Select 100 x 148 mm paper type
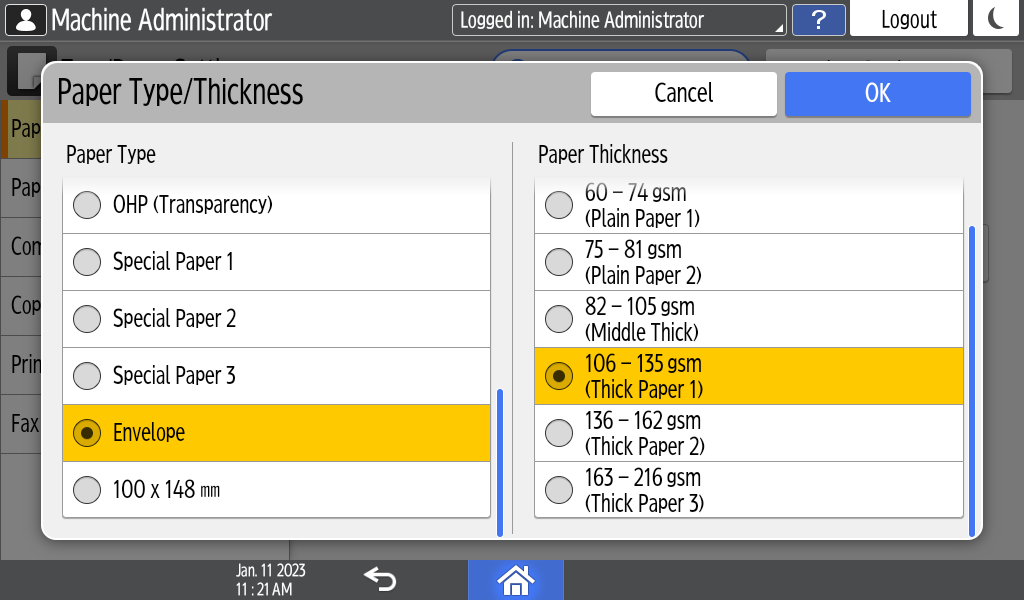This screenshot has height=600, width=1024. pyautogui.click(x=276, y=490)
